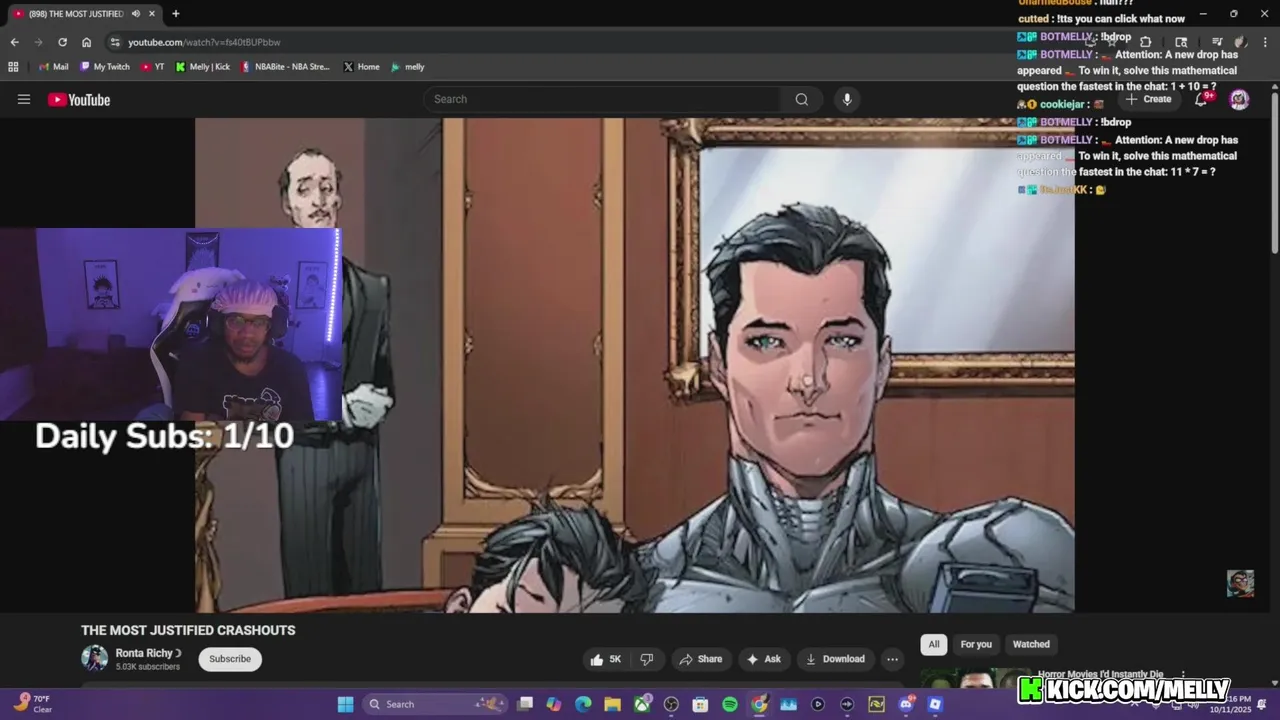Open Chrome from the taskbar

[759, 704]
